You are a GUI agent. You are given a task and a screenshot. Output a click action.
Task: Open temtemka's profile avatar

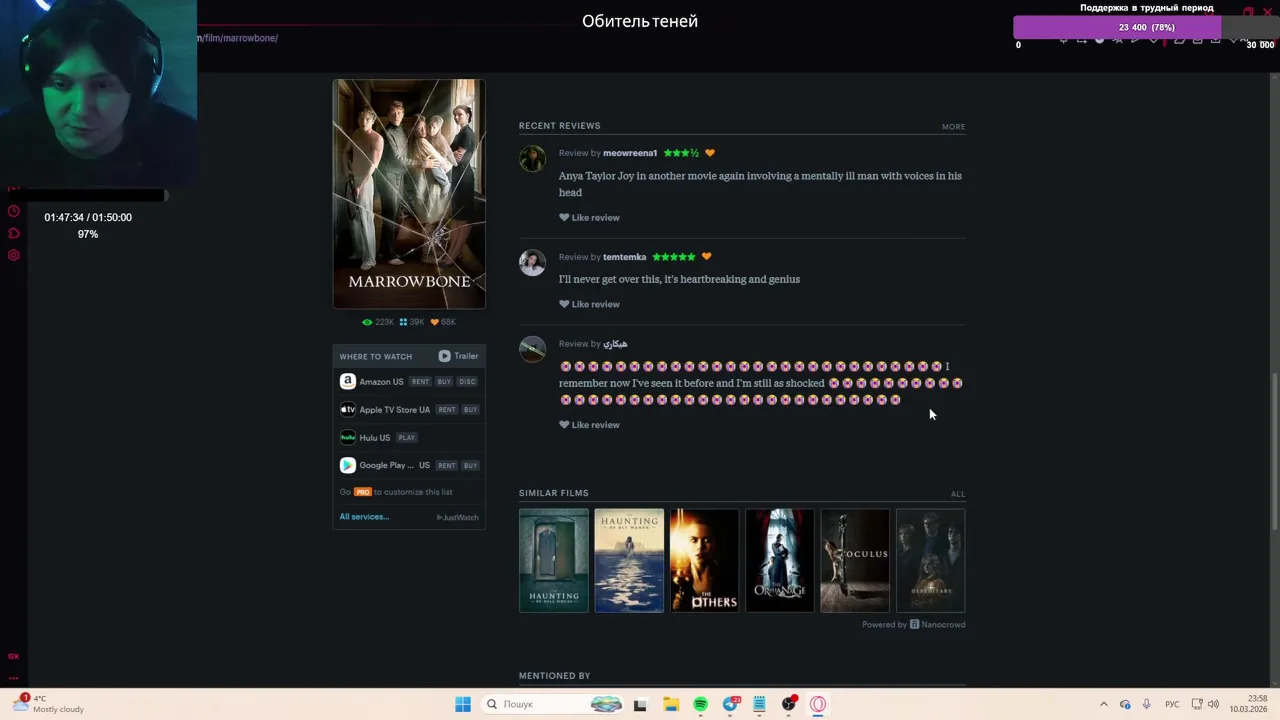pos(532,262)
